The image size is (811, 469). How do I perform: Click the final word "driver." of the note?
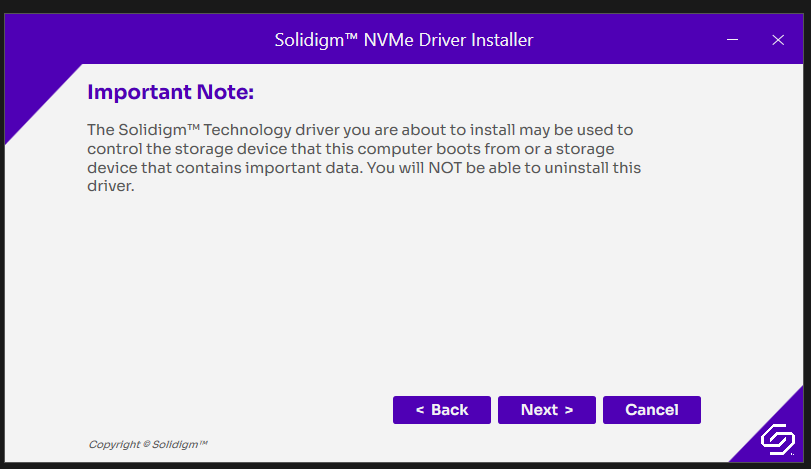[110, 187]
